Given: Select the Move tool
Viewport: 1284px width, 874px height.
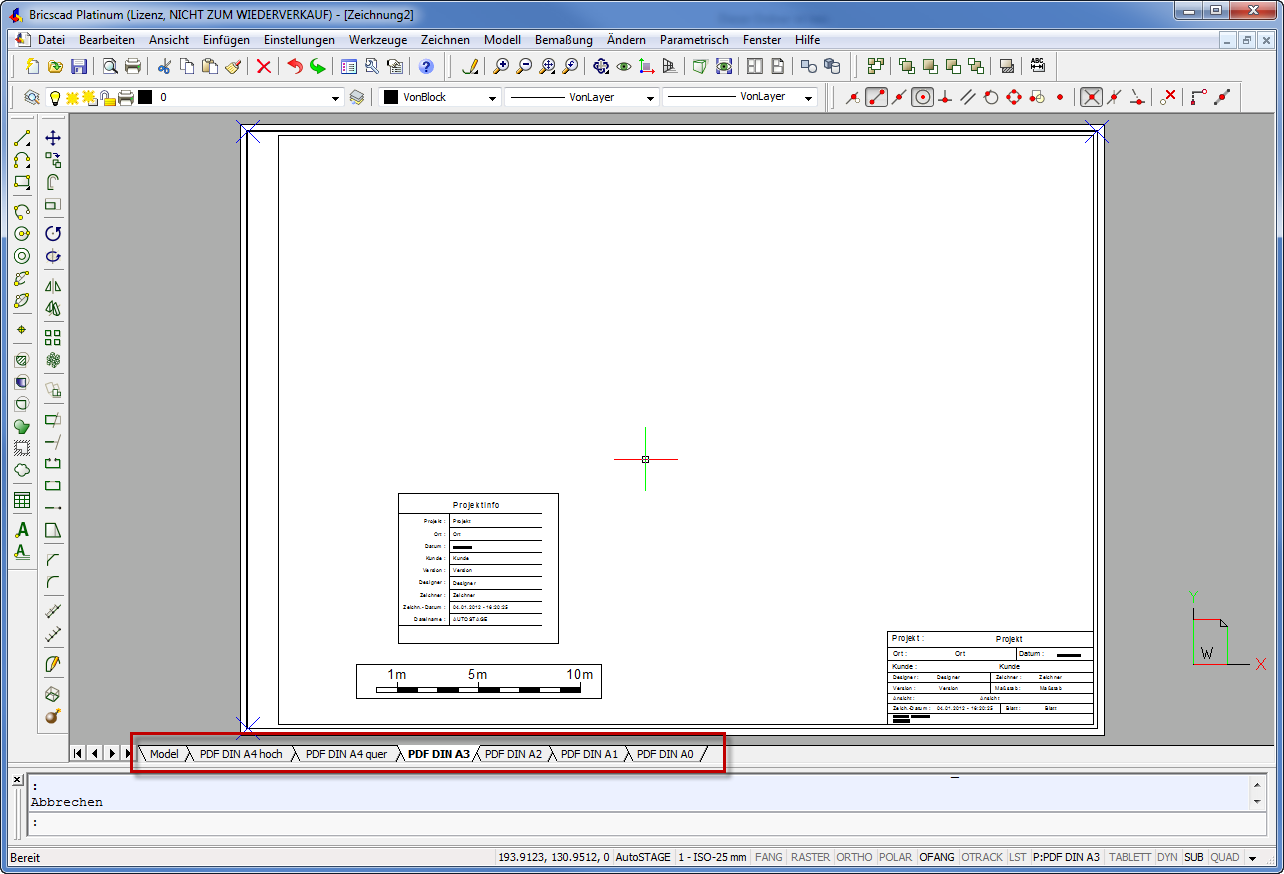Looking at the screenshot, I should (53, 138).
